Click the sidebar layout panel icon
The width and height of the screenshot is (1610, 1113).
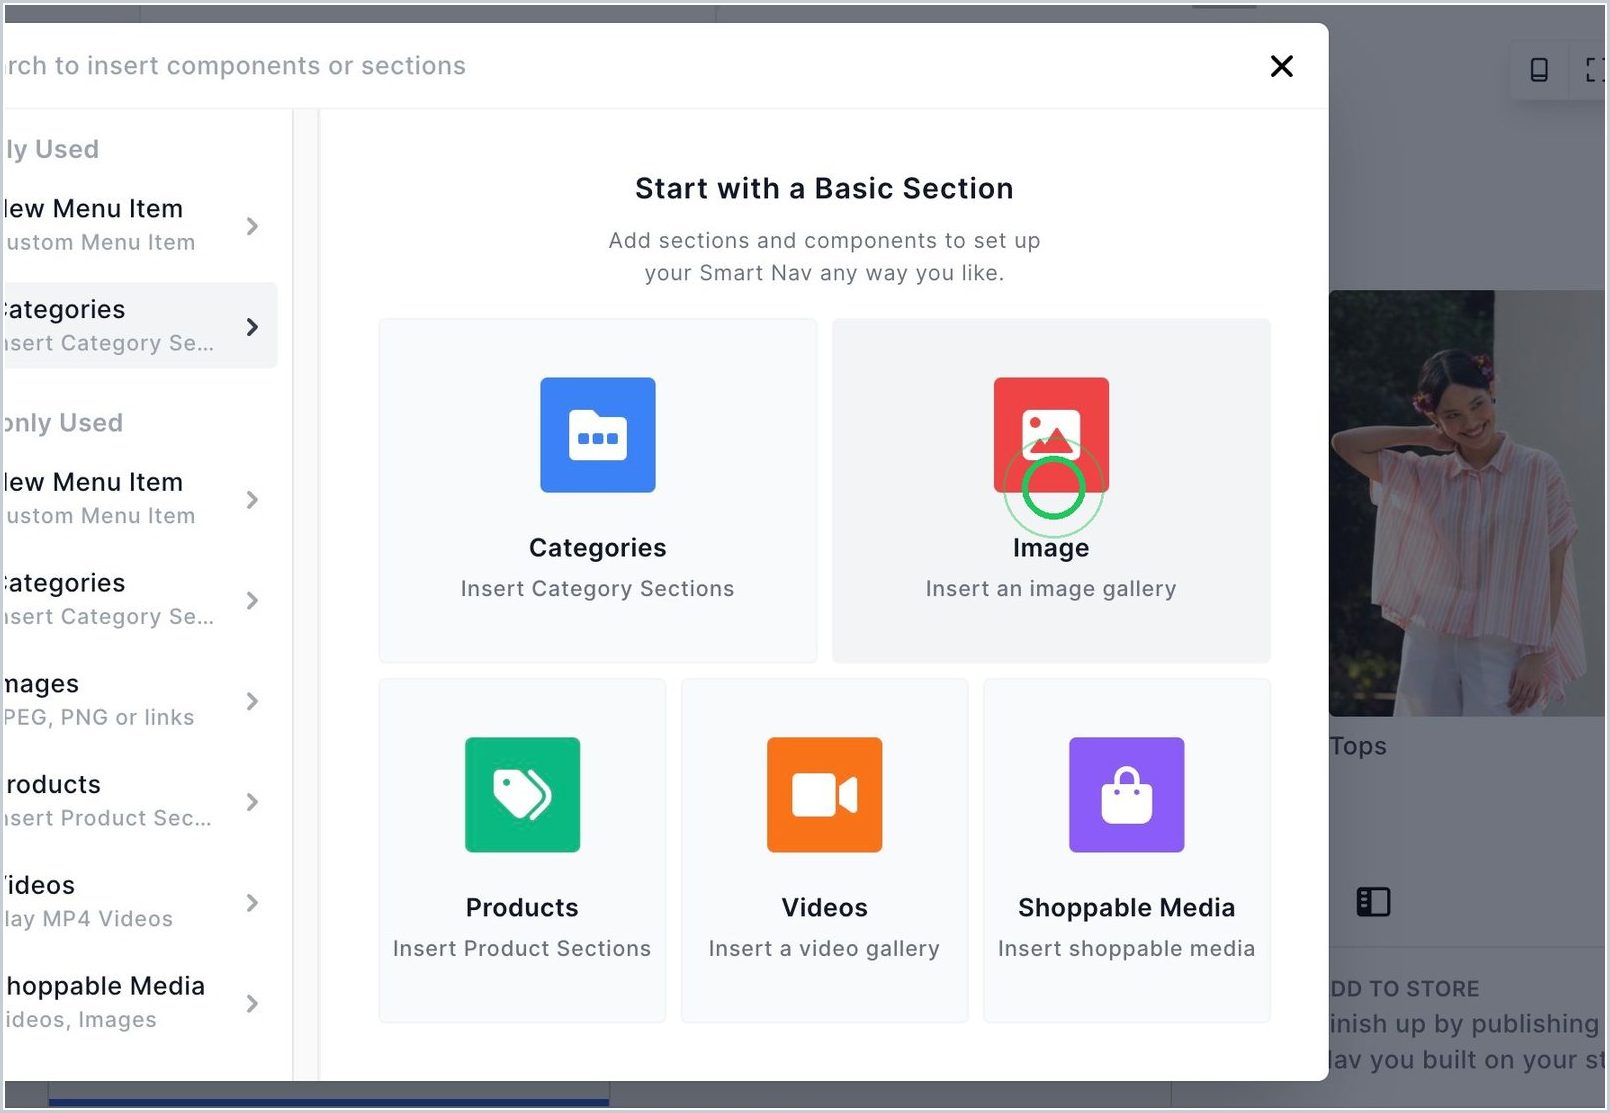tap(1373, 902)
